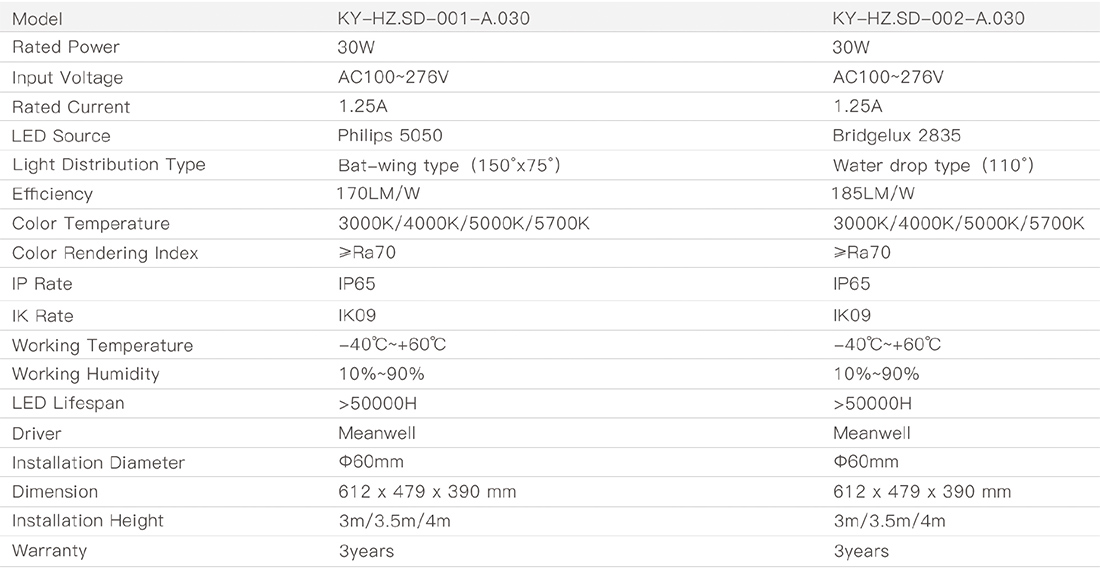Click the Rated Power row label

(x=66, y=47)
